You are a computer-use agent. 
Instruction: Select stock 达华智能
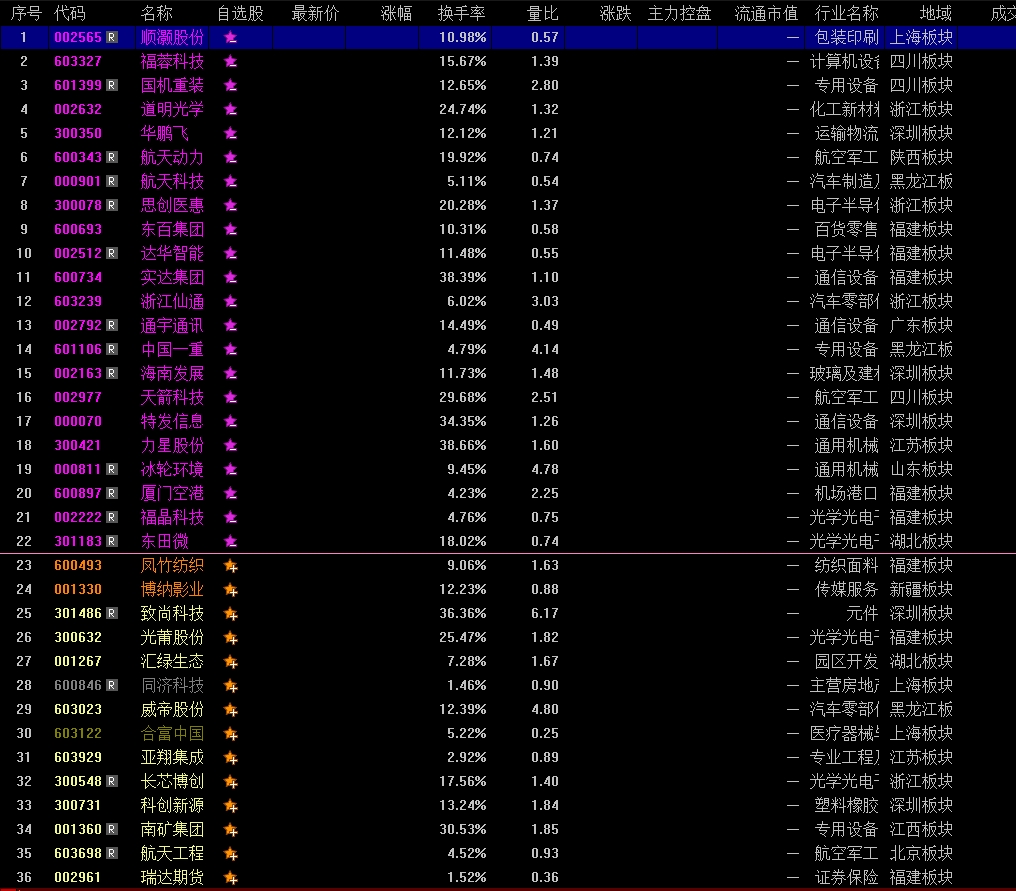click(172, 253)
